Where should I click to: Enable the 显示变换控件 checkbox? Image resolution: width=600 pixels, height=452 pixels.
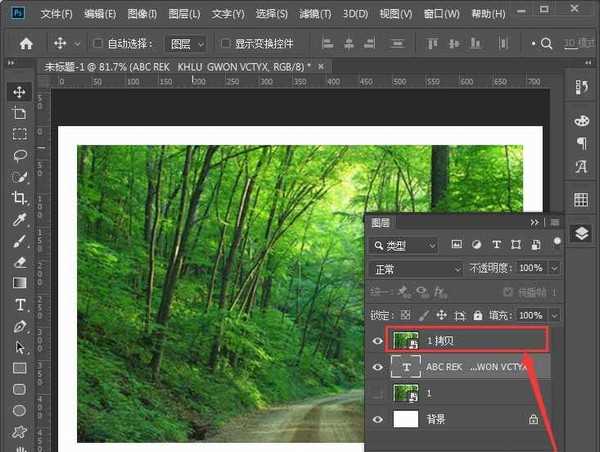pyautogui.click(x=225, y=44)
